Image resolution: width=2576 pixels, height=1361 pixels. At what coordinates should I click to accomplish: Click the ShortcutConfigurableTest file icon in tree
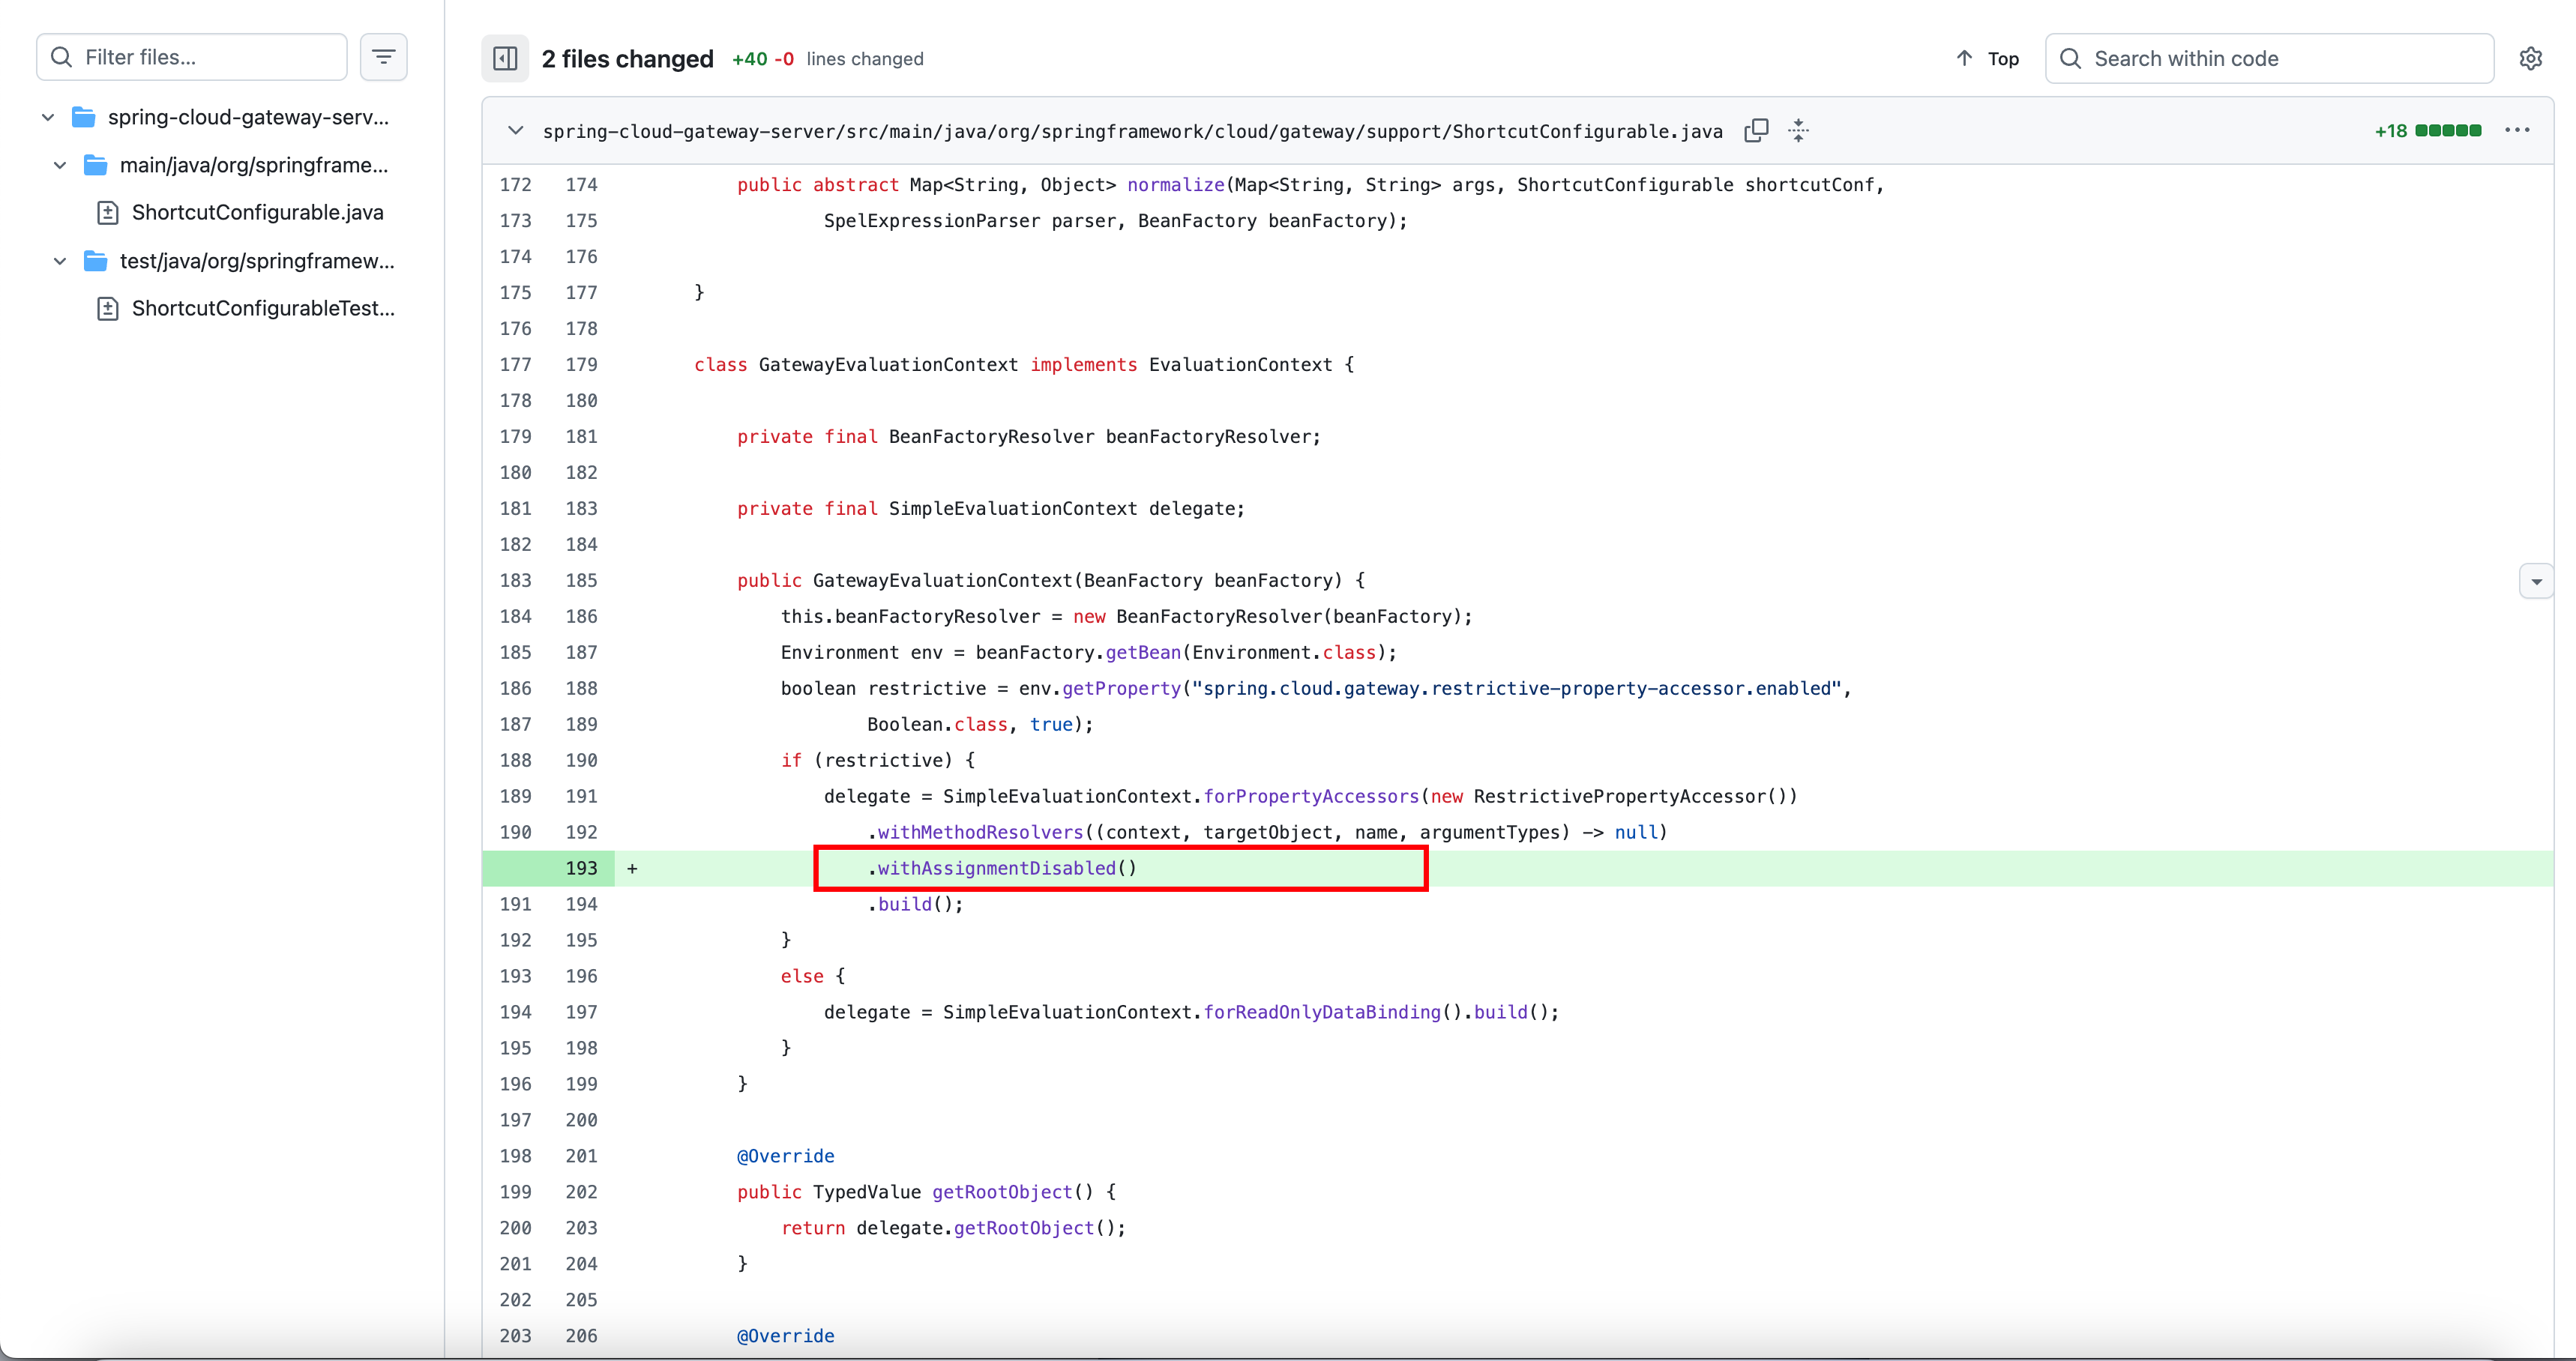tap(108, 309)
